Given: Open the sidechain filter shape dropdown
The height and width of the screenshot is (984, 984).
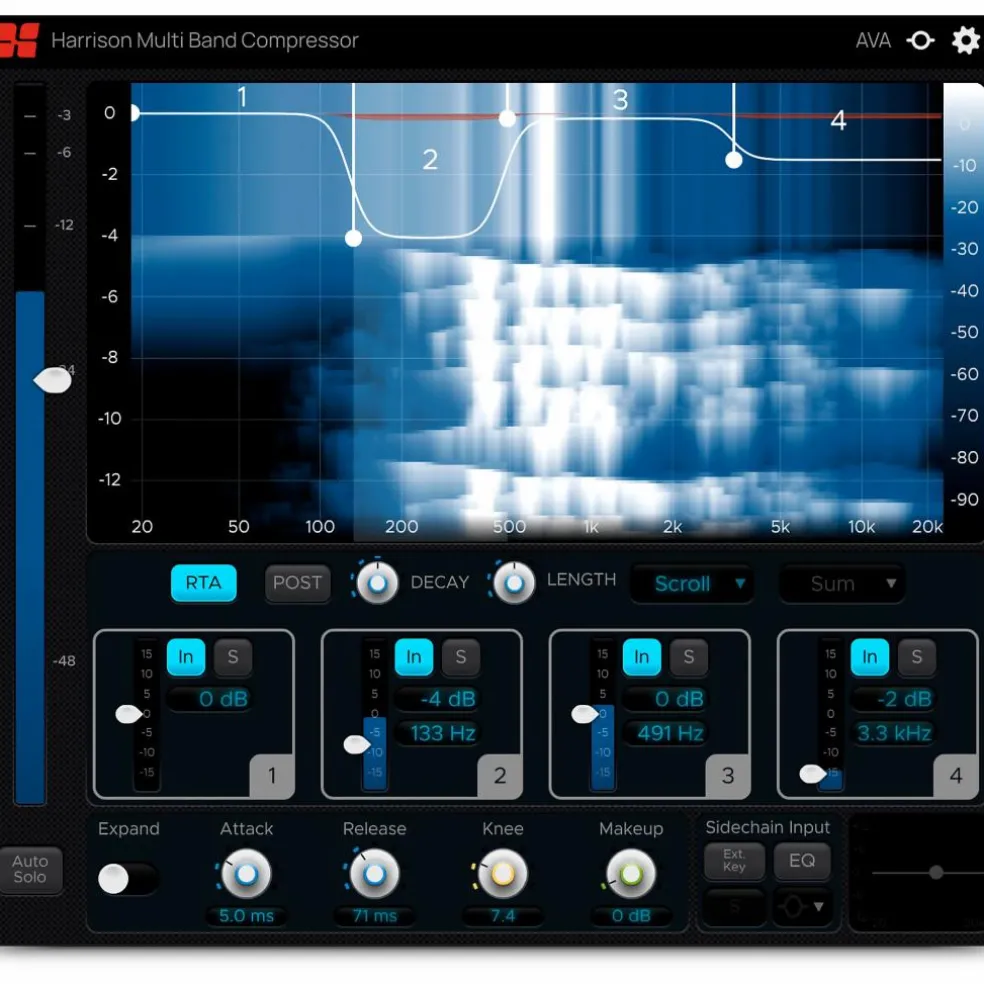Looking at the screenshot, I should (x=802, y=907).
